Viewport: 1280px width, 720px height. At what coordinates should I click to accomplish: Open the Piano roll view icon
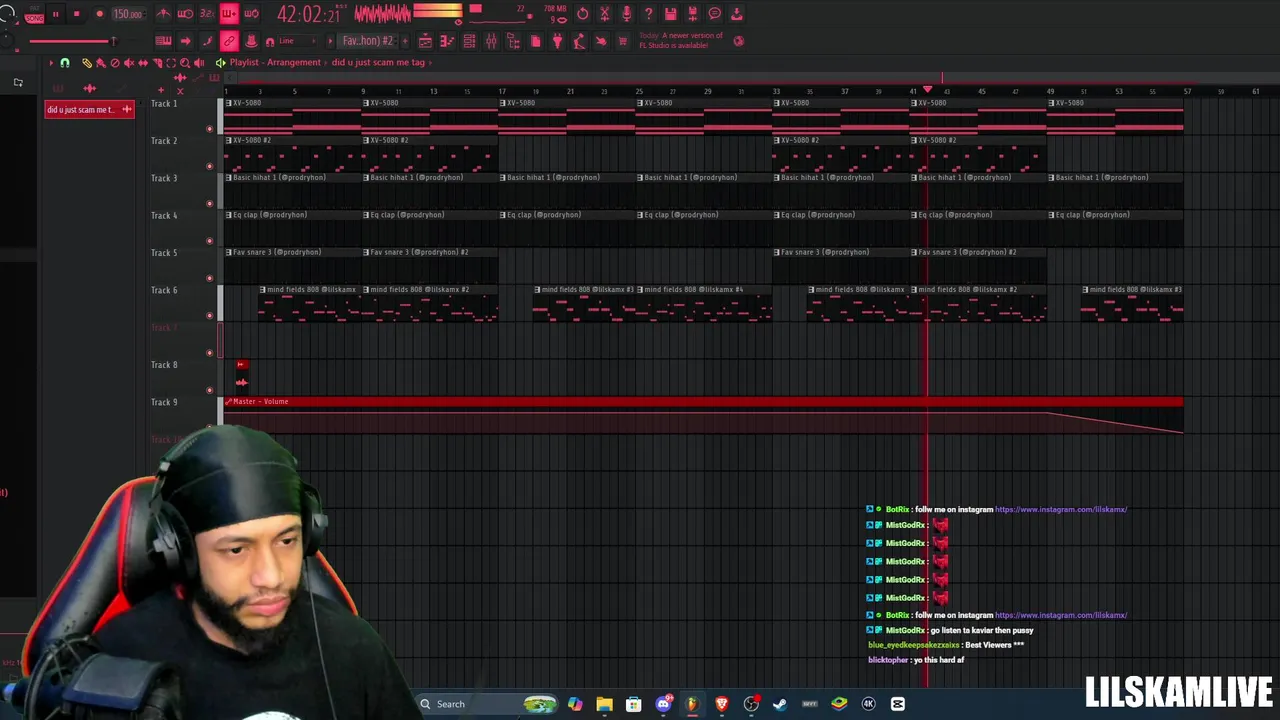click(x=446, y=41)
